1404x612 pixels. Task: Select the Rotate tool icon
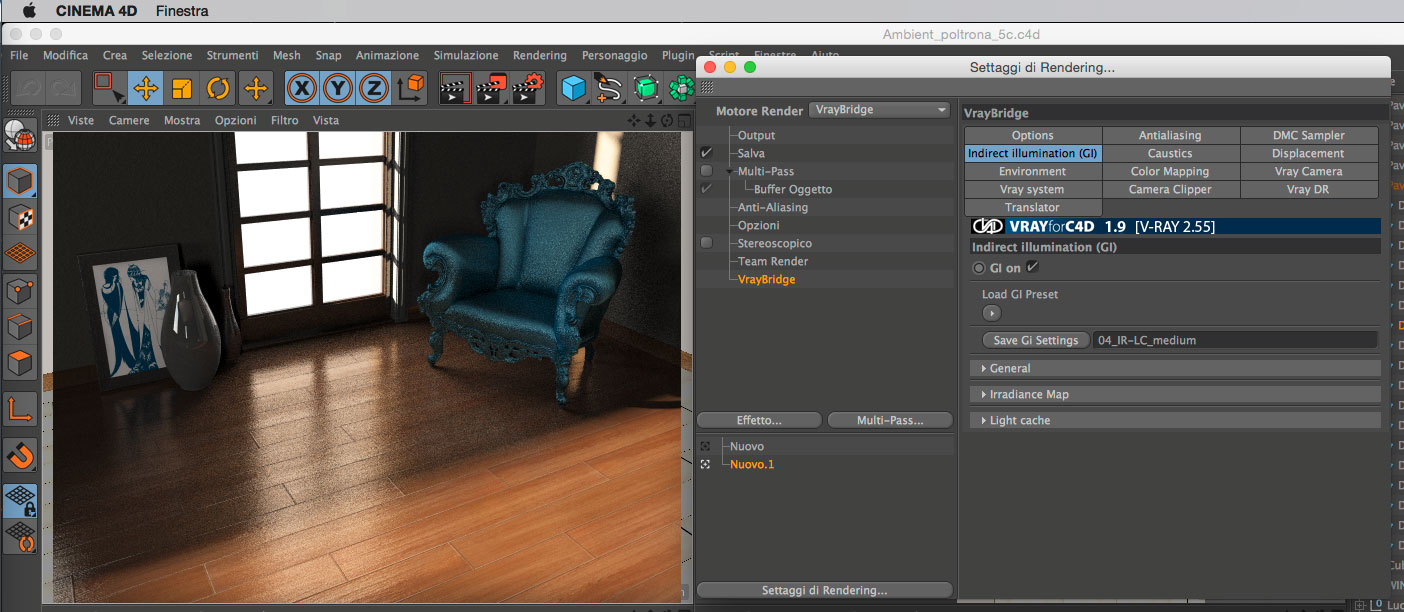pyautogui.click(x=218, y=88)
